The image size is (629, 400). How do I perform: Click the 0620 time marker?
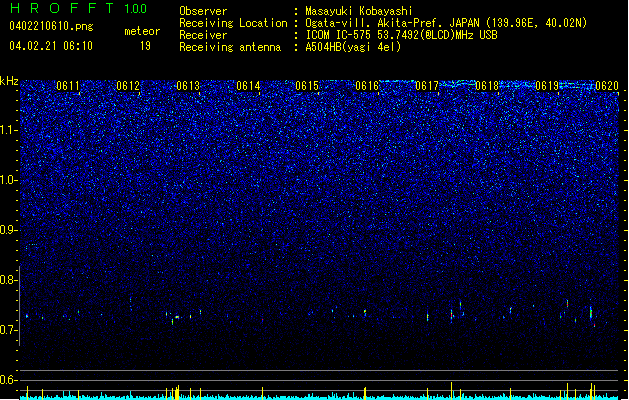click(607, 86)
